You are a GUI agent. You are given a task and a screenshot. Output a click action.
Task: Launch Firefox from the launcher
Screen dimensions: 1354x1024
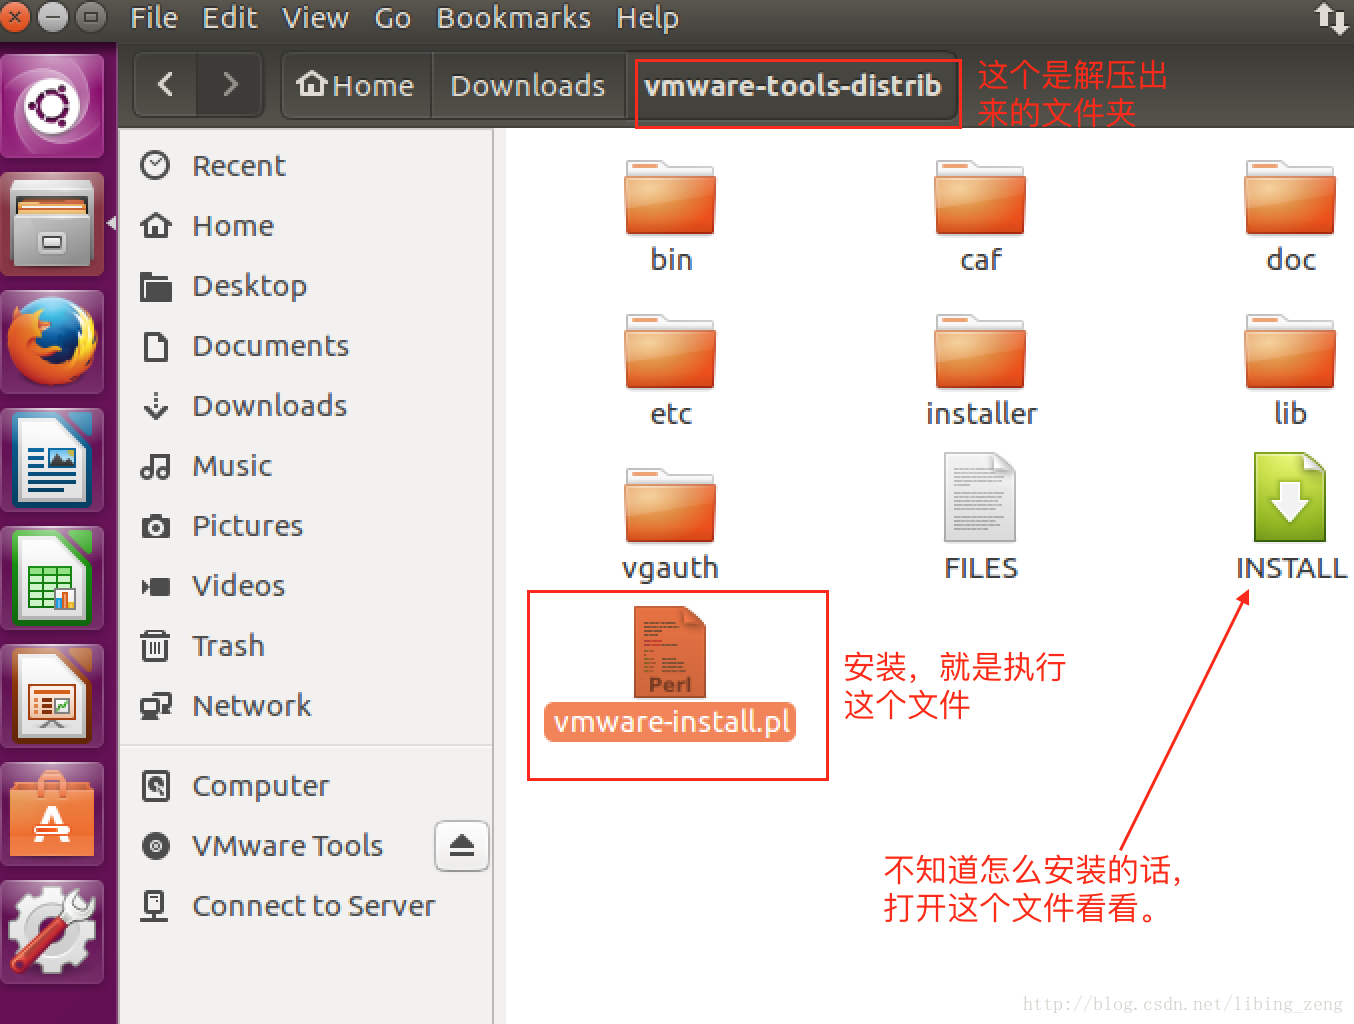coord(52,342)
